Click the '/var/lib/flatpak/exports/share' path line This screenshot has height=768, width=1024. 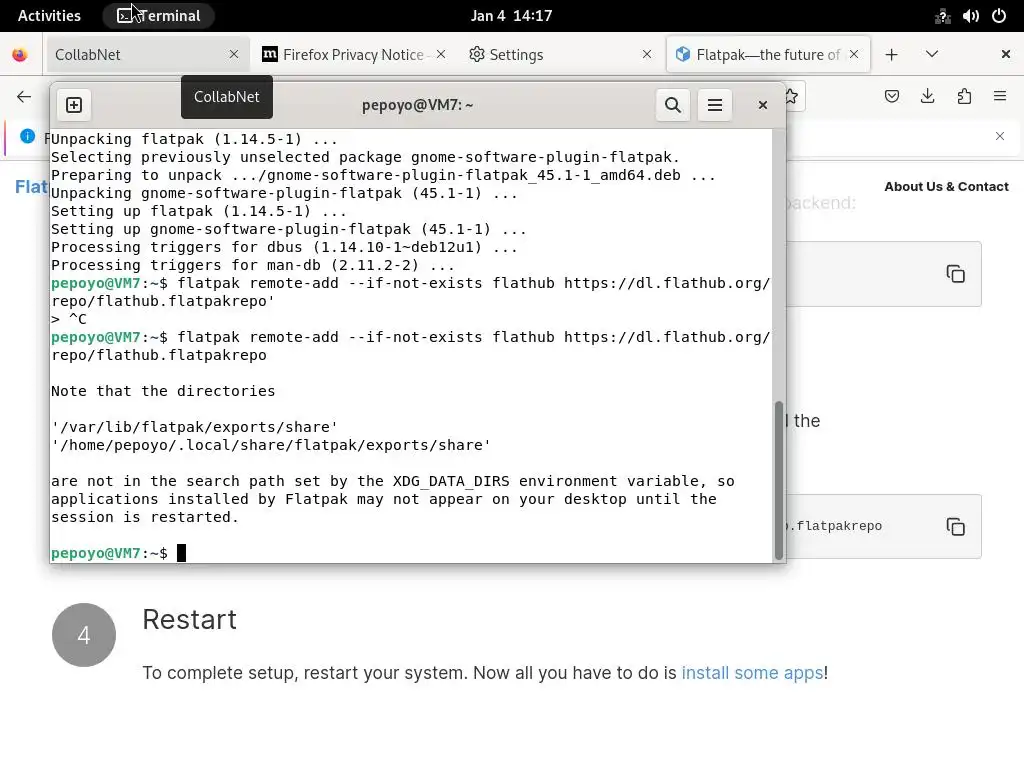point(195,427)
